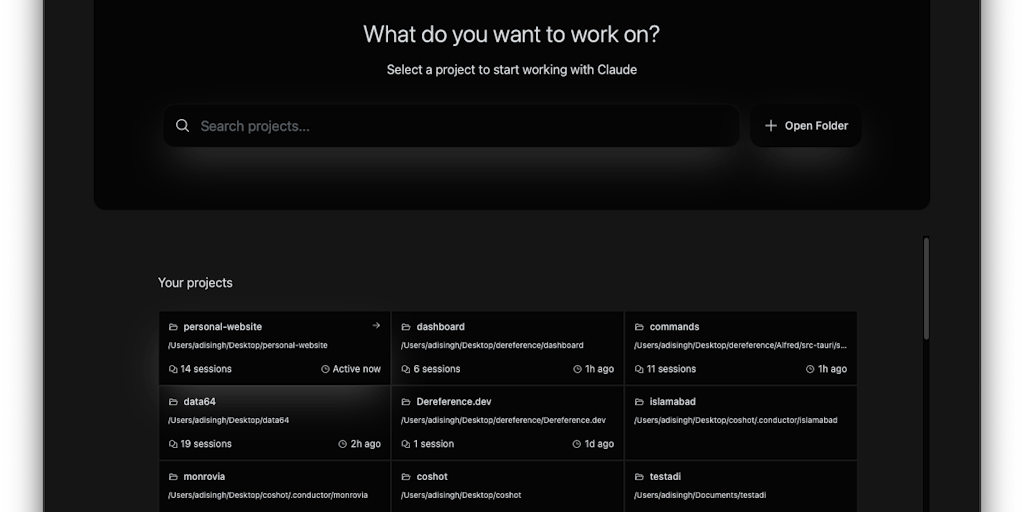Click the Your projects heading
Image resolution: width=1024 pixels, height=512 pixels.
click(195, 283)
